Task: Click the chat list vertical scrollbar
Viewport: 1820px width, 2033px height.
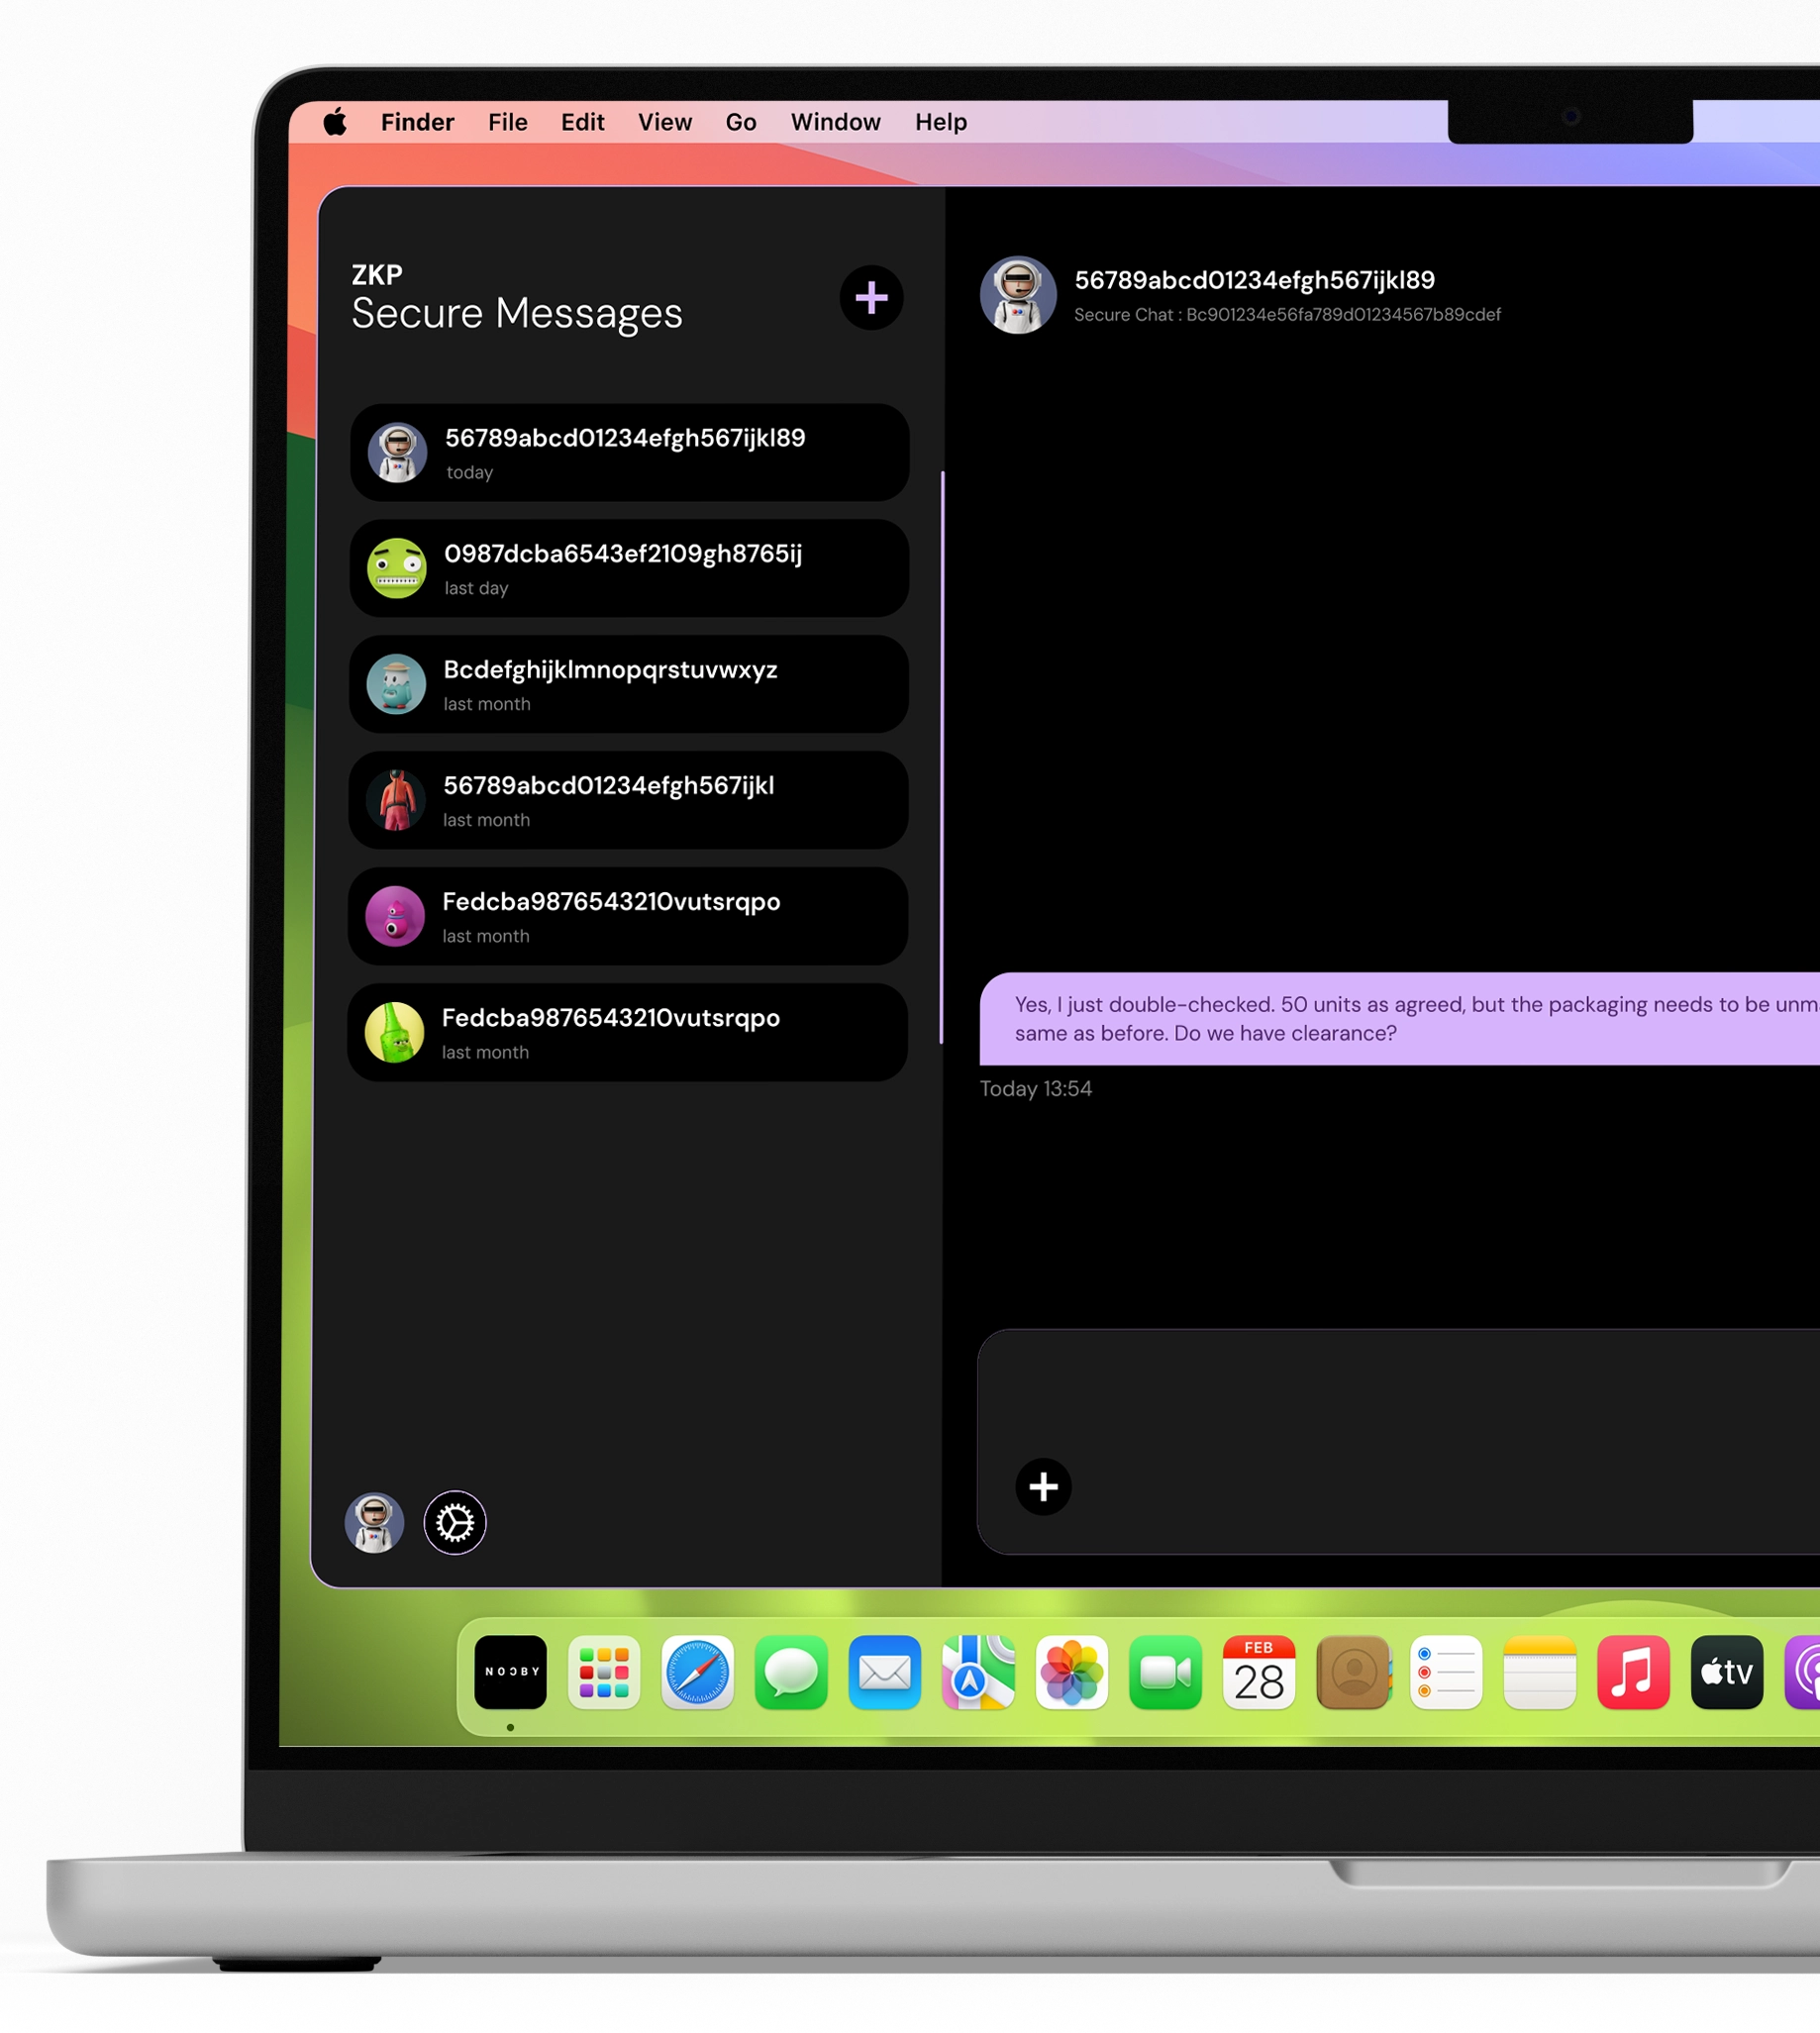Action: 942,757
